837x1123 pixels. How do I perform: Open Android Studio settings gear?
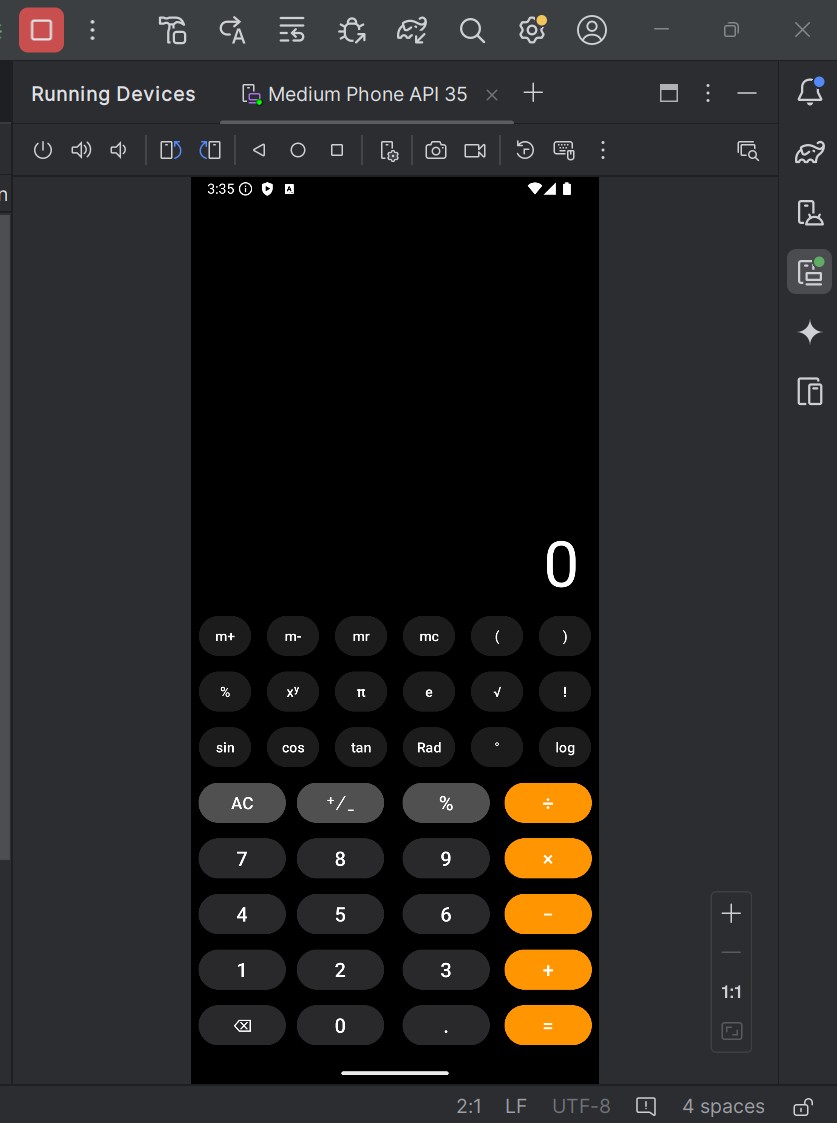coord(531,30)
